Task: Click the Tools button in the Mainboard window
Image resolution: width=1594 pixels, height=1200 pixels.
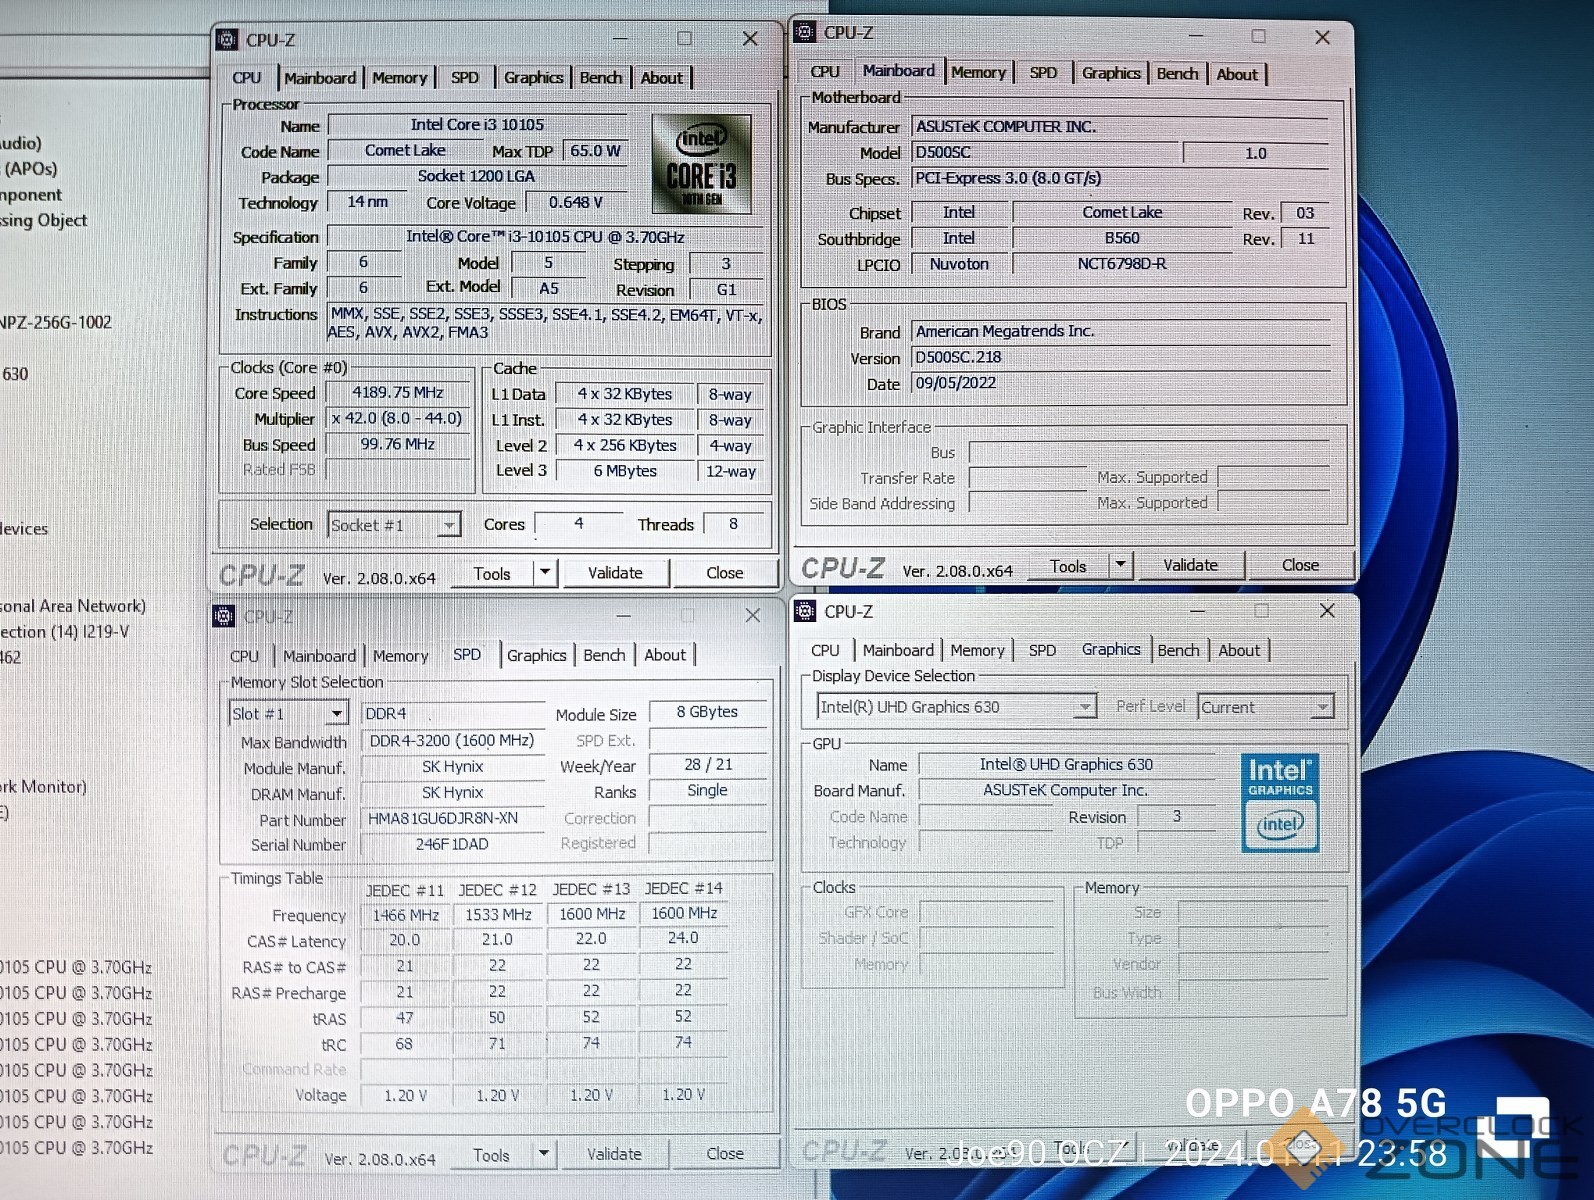Action: tap(1068, 566)
